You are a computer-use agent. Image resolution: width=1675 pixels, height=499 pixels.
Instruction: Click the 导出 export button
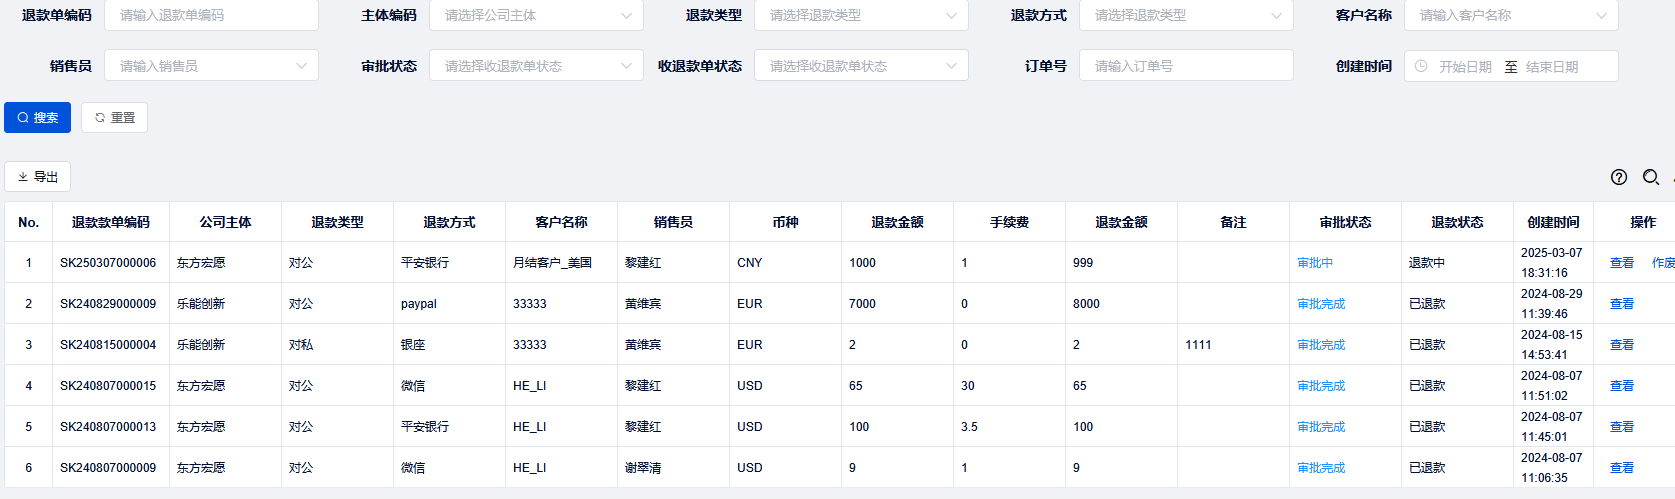(38, 177)
